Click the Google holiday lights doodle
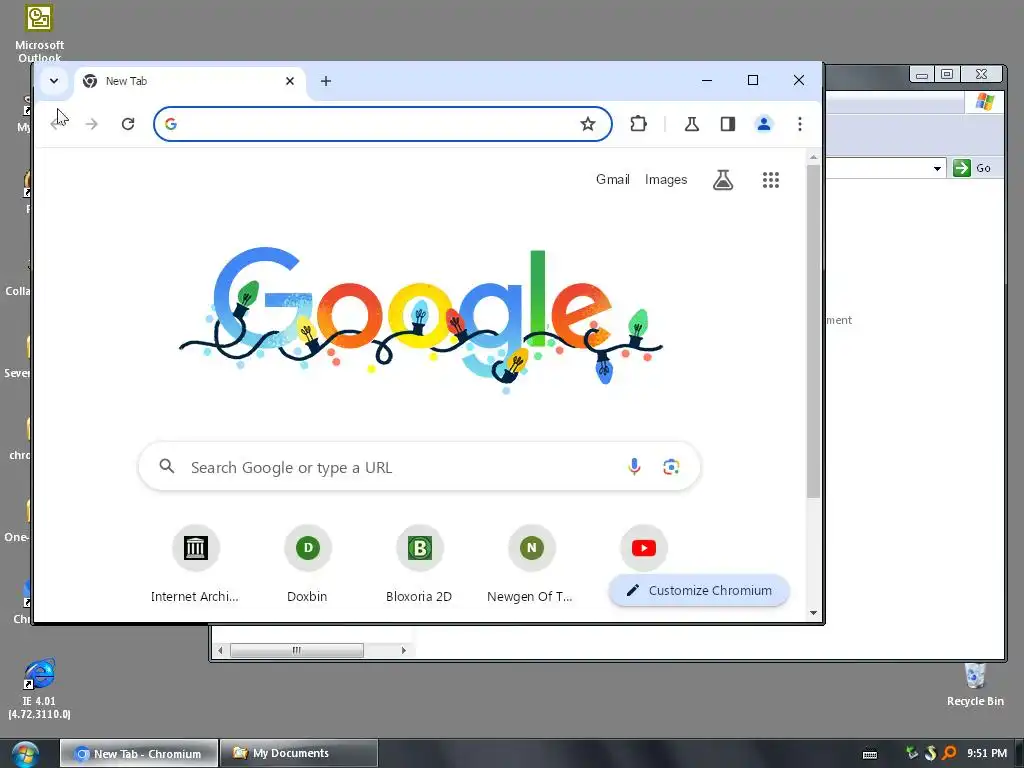1024x768 pixels. pos(421,320)
